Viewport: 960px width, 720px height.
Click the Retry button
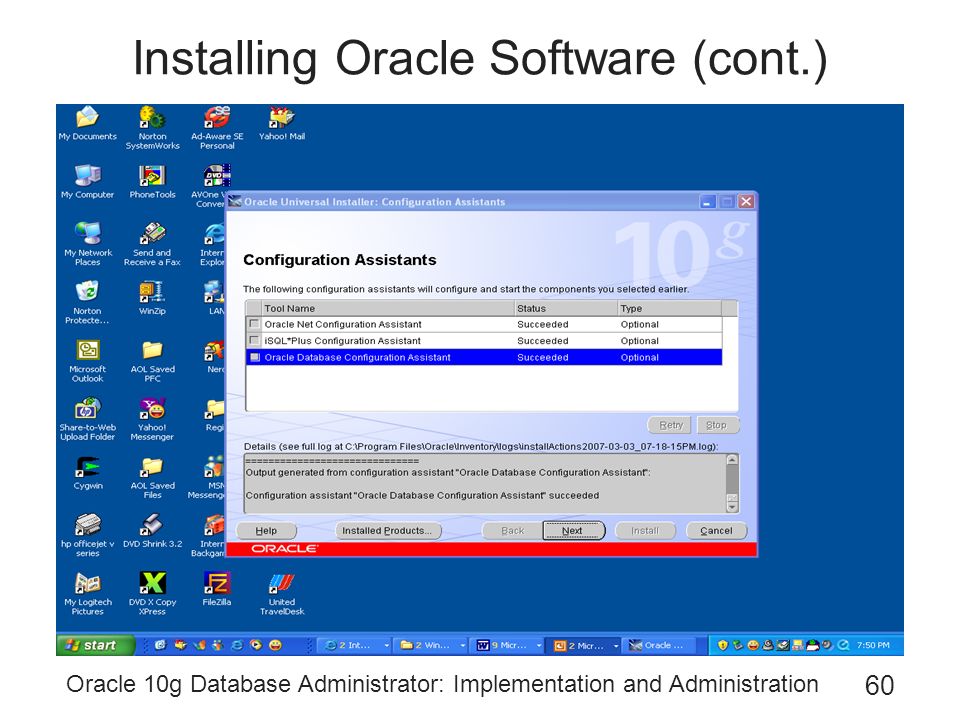coord(670,425)
